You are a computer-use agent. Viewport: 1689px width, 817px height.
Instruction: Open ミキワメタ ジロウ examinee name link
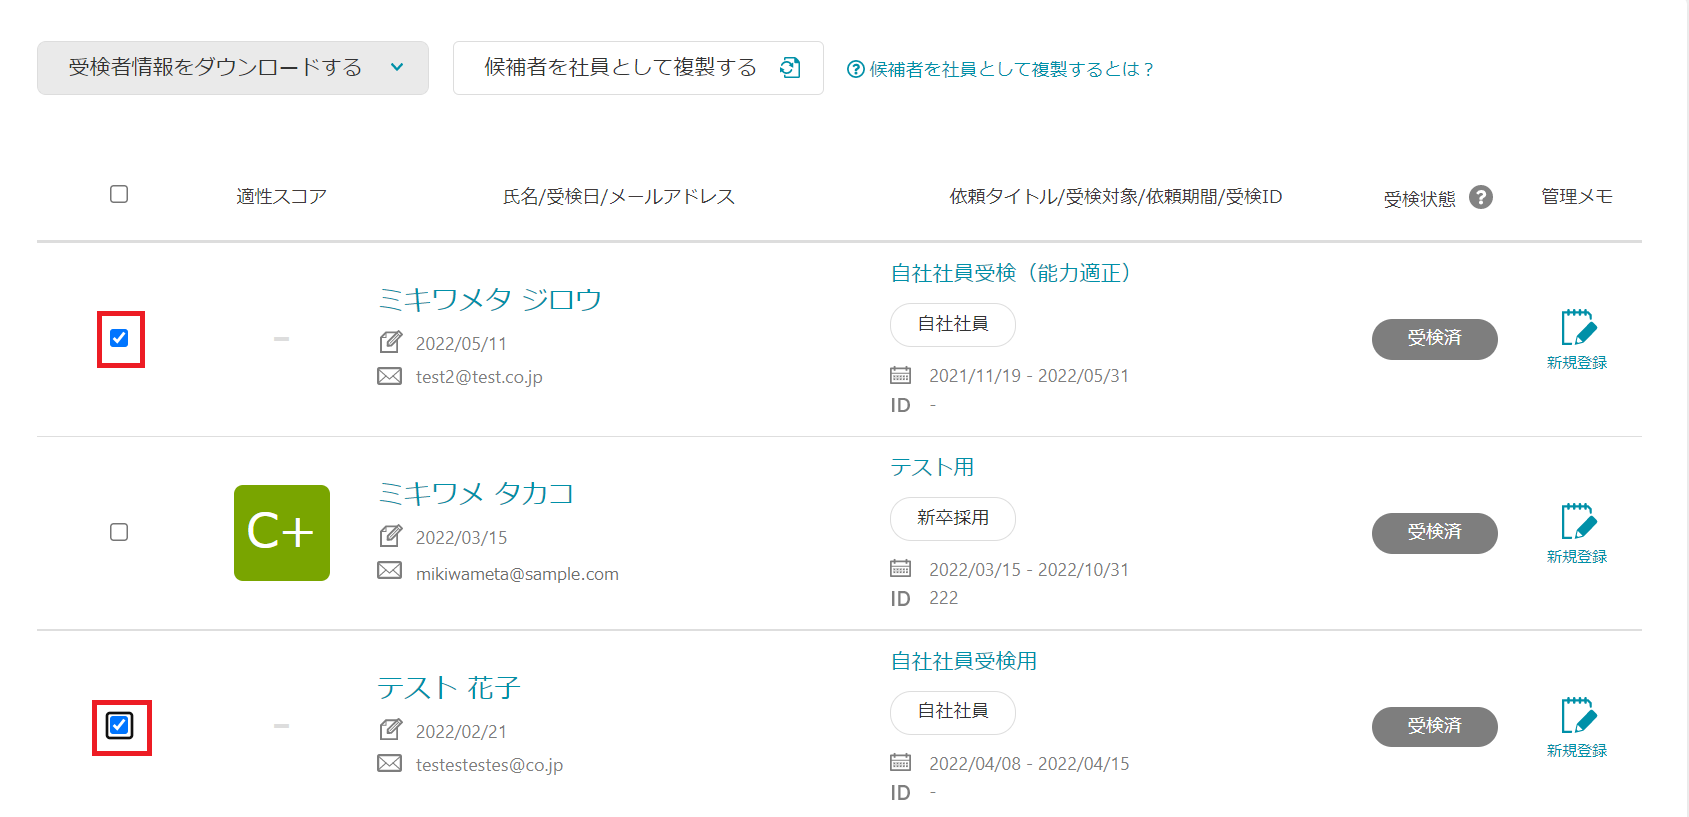(x=489, y=299)
